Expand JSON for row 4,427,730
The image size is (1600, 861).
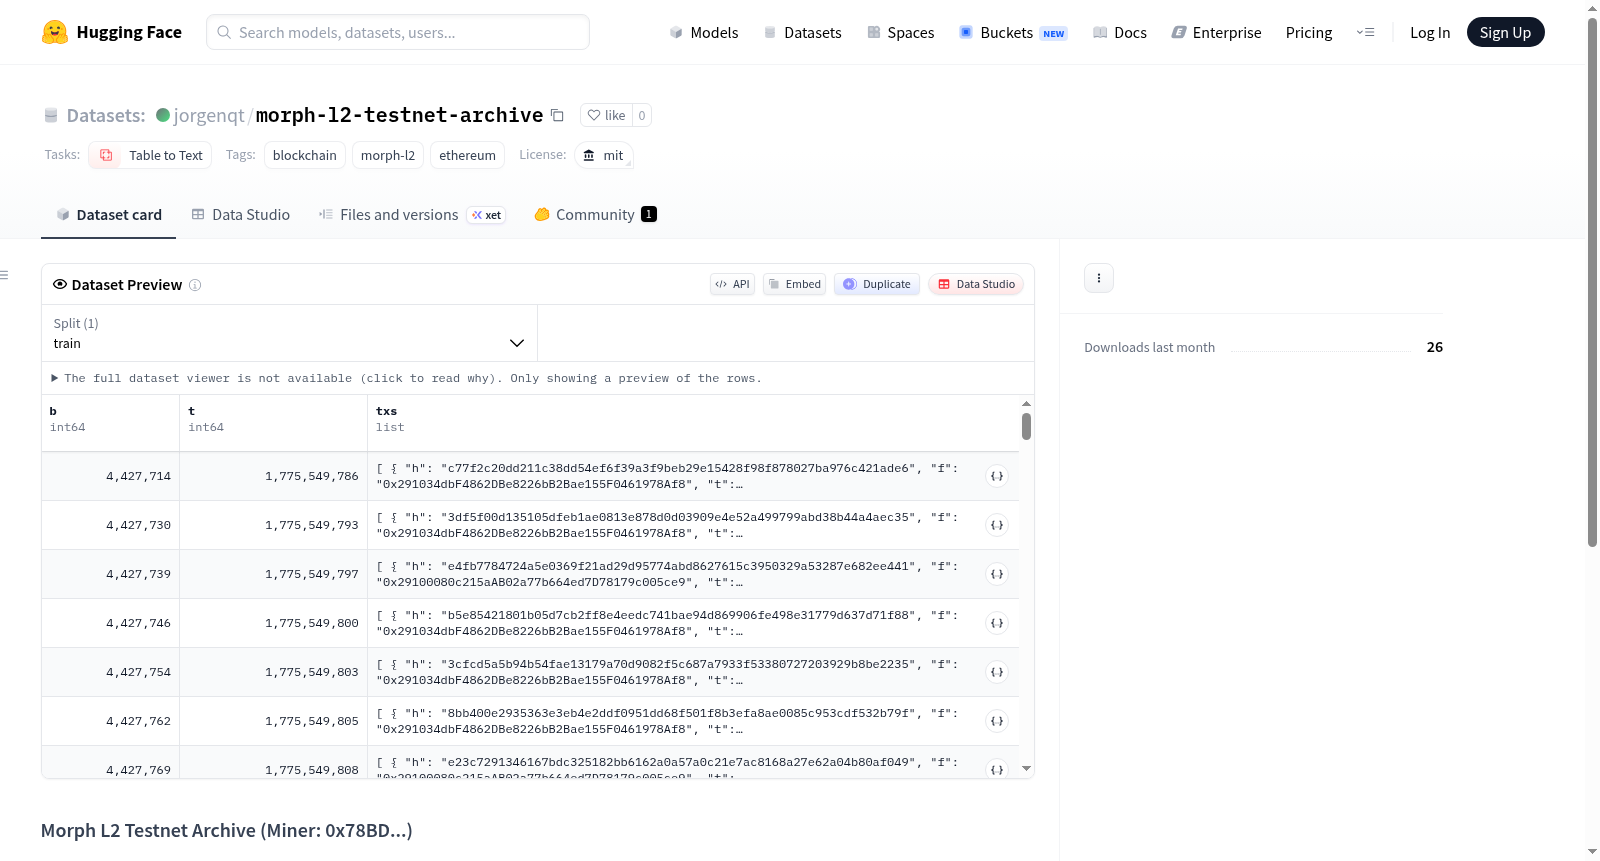coord(997,525)
